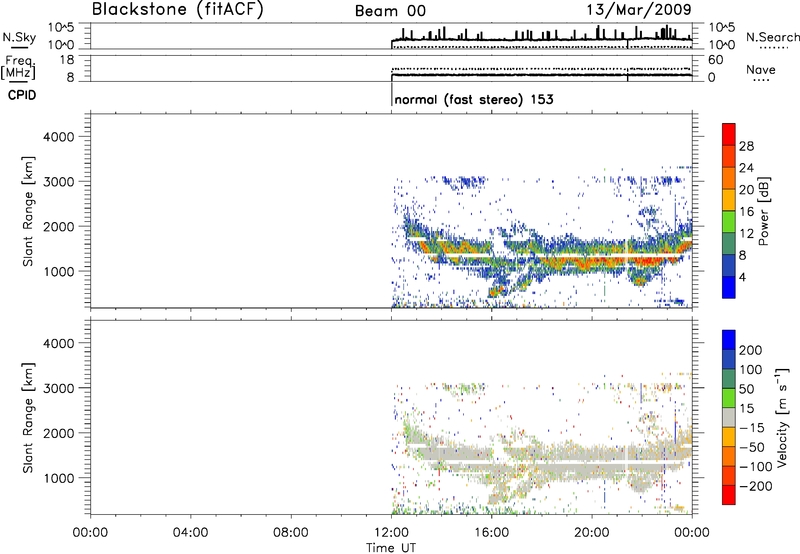800x554 pixels.
Task: Pick the yellow-orange -15 to -50 velocity swatch
Action: [x=729, y=437]
